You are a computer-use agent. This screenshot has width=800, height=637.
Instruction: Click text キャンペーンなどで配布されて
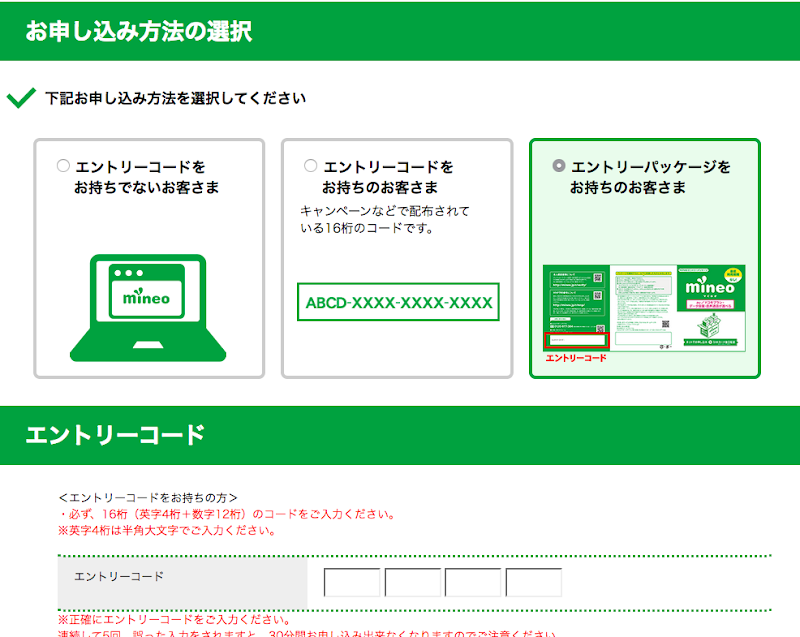point(385,211)
